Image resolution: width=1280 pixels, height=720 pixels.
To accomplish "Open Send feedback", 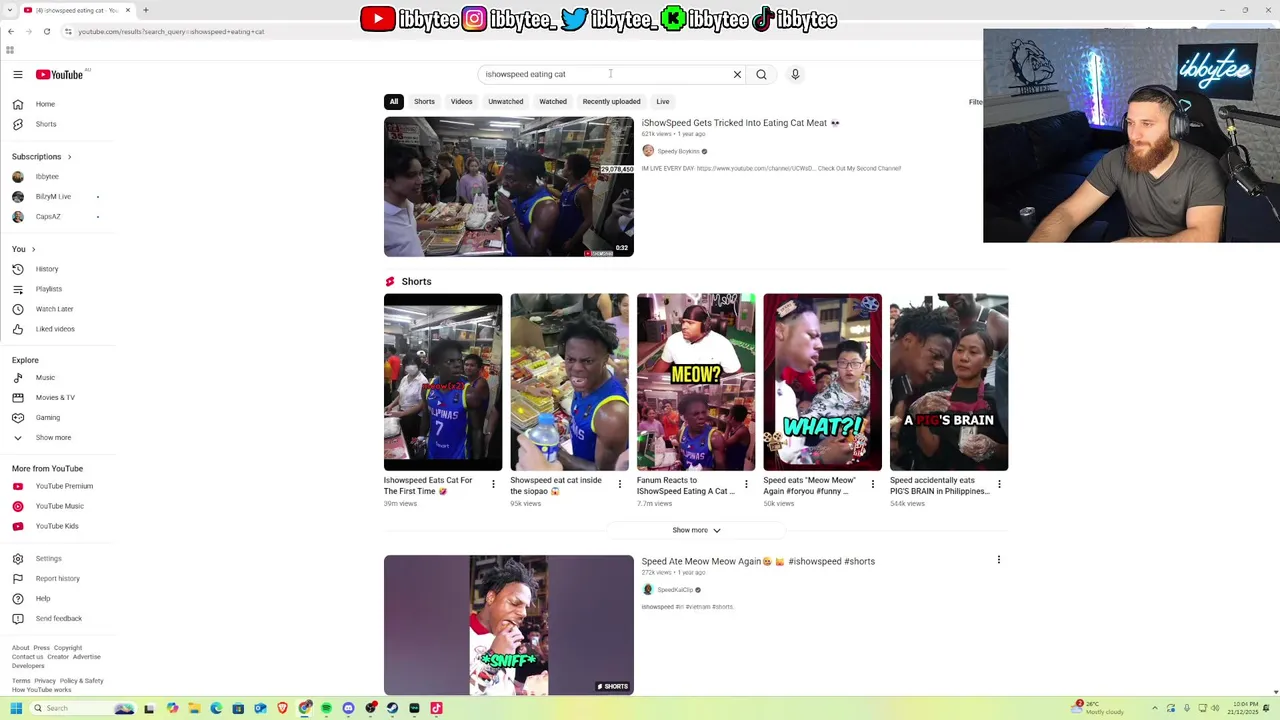I will pyautogui.click(x=58, y=618).
